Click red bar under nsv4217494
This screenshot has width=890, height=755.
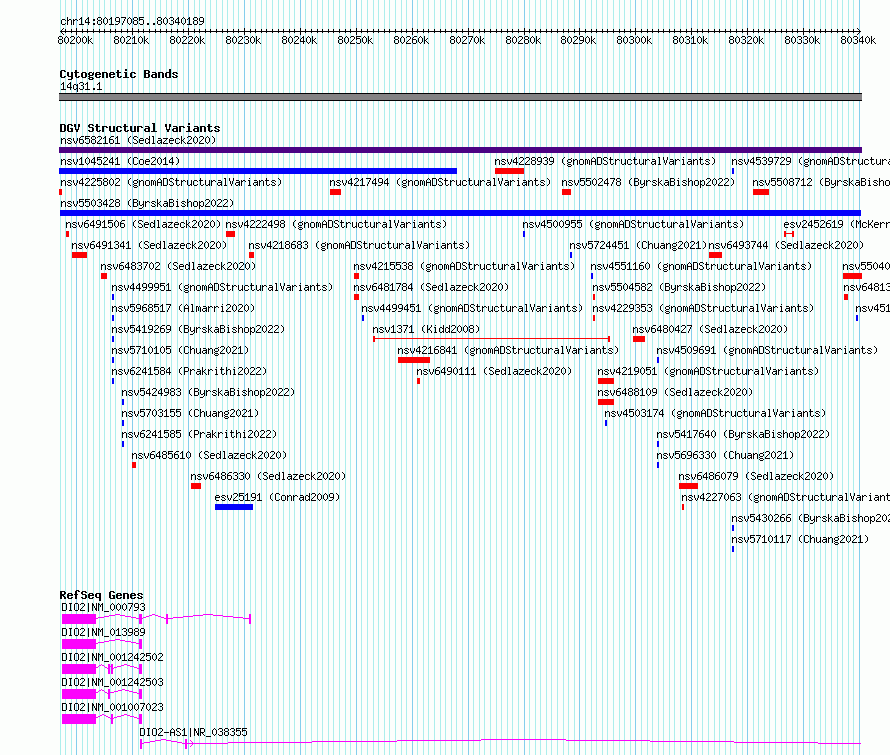(335, 192)
